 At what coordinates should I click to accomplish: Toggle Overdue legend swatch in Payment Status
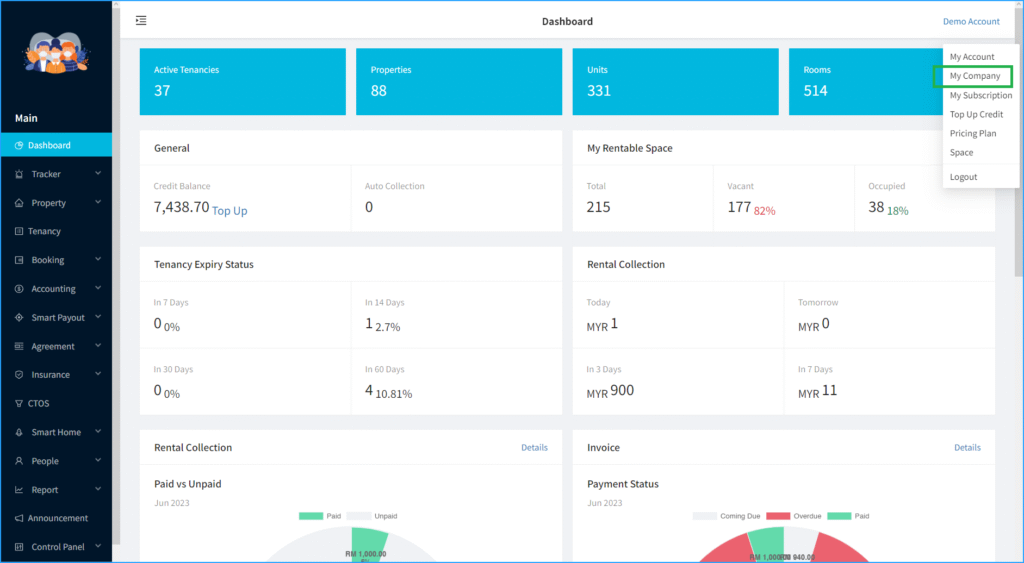(778, 516)
